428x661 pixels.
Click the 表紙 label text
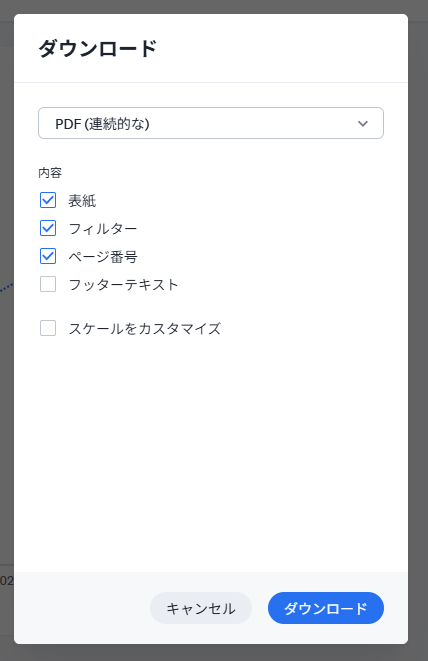coord(82,201)
